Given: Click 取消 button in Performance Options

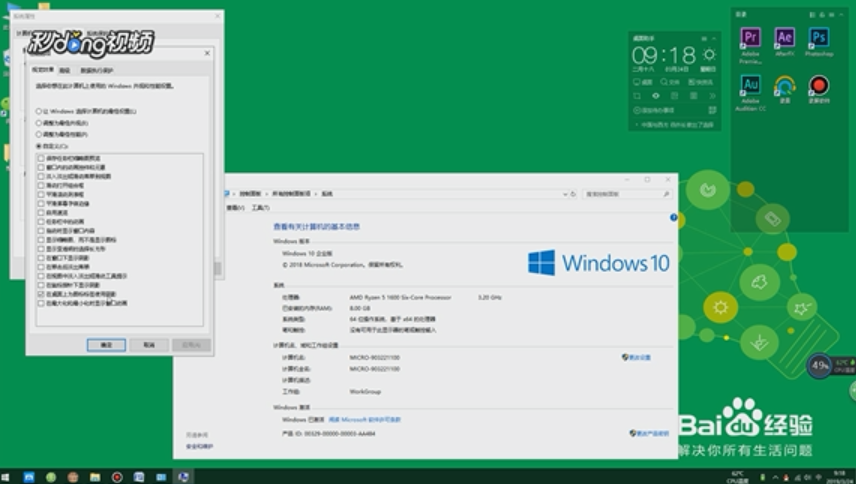Looking at the screenshot, I should pyautogui.click(x=148, y=345).
